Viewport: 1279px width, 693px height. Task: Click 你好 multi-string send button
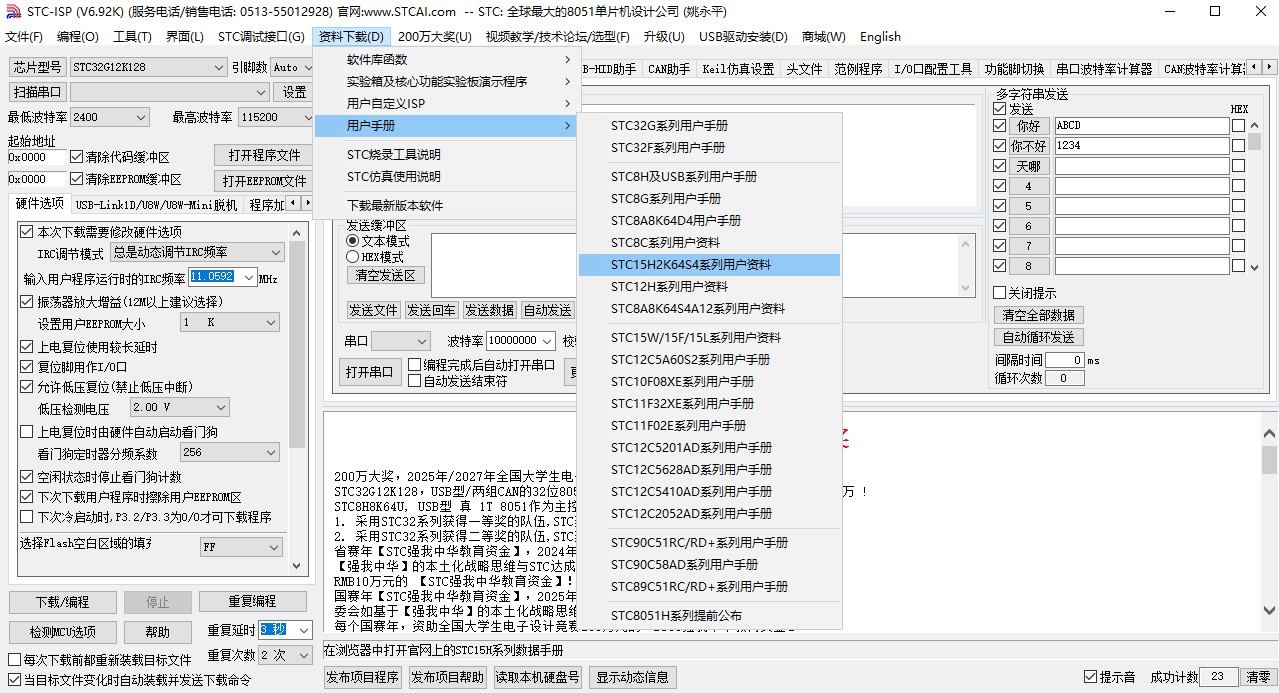point(1028,126)
